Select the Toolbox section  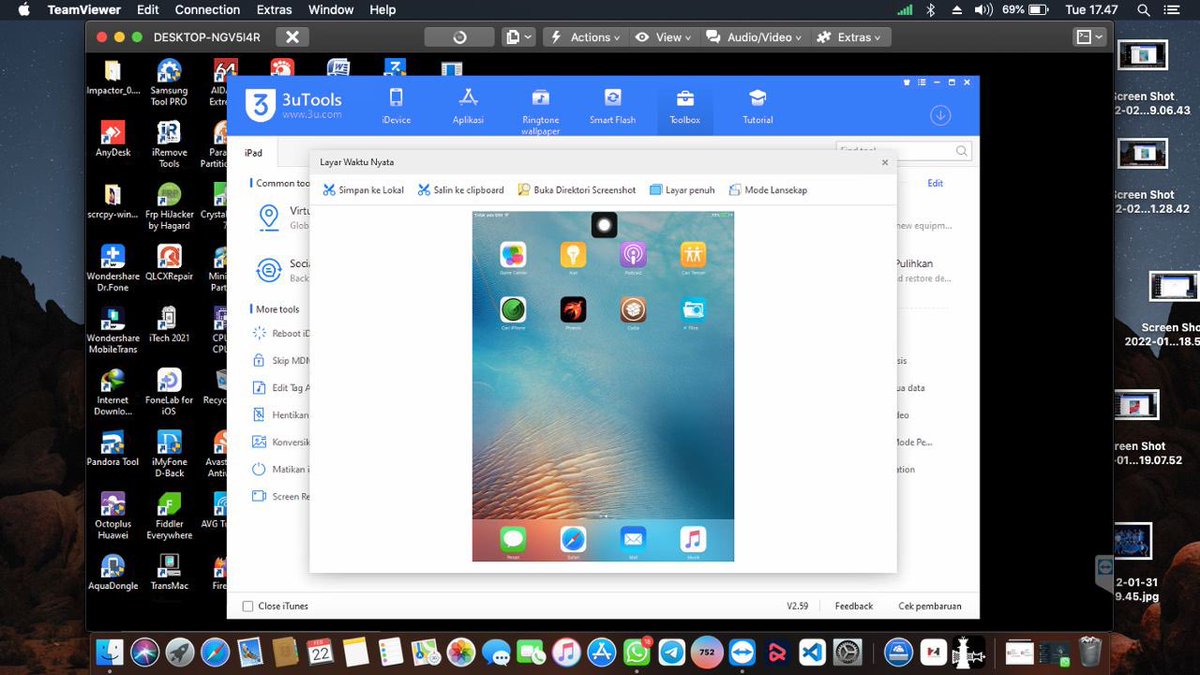[x=685, y=108]
